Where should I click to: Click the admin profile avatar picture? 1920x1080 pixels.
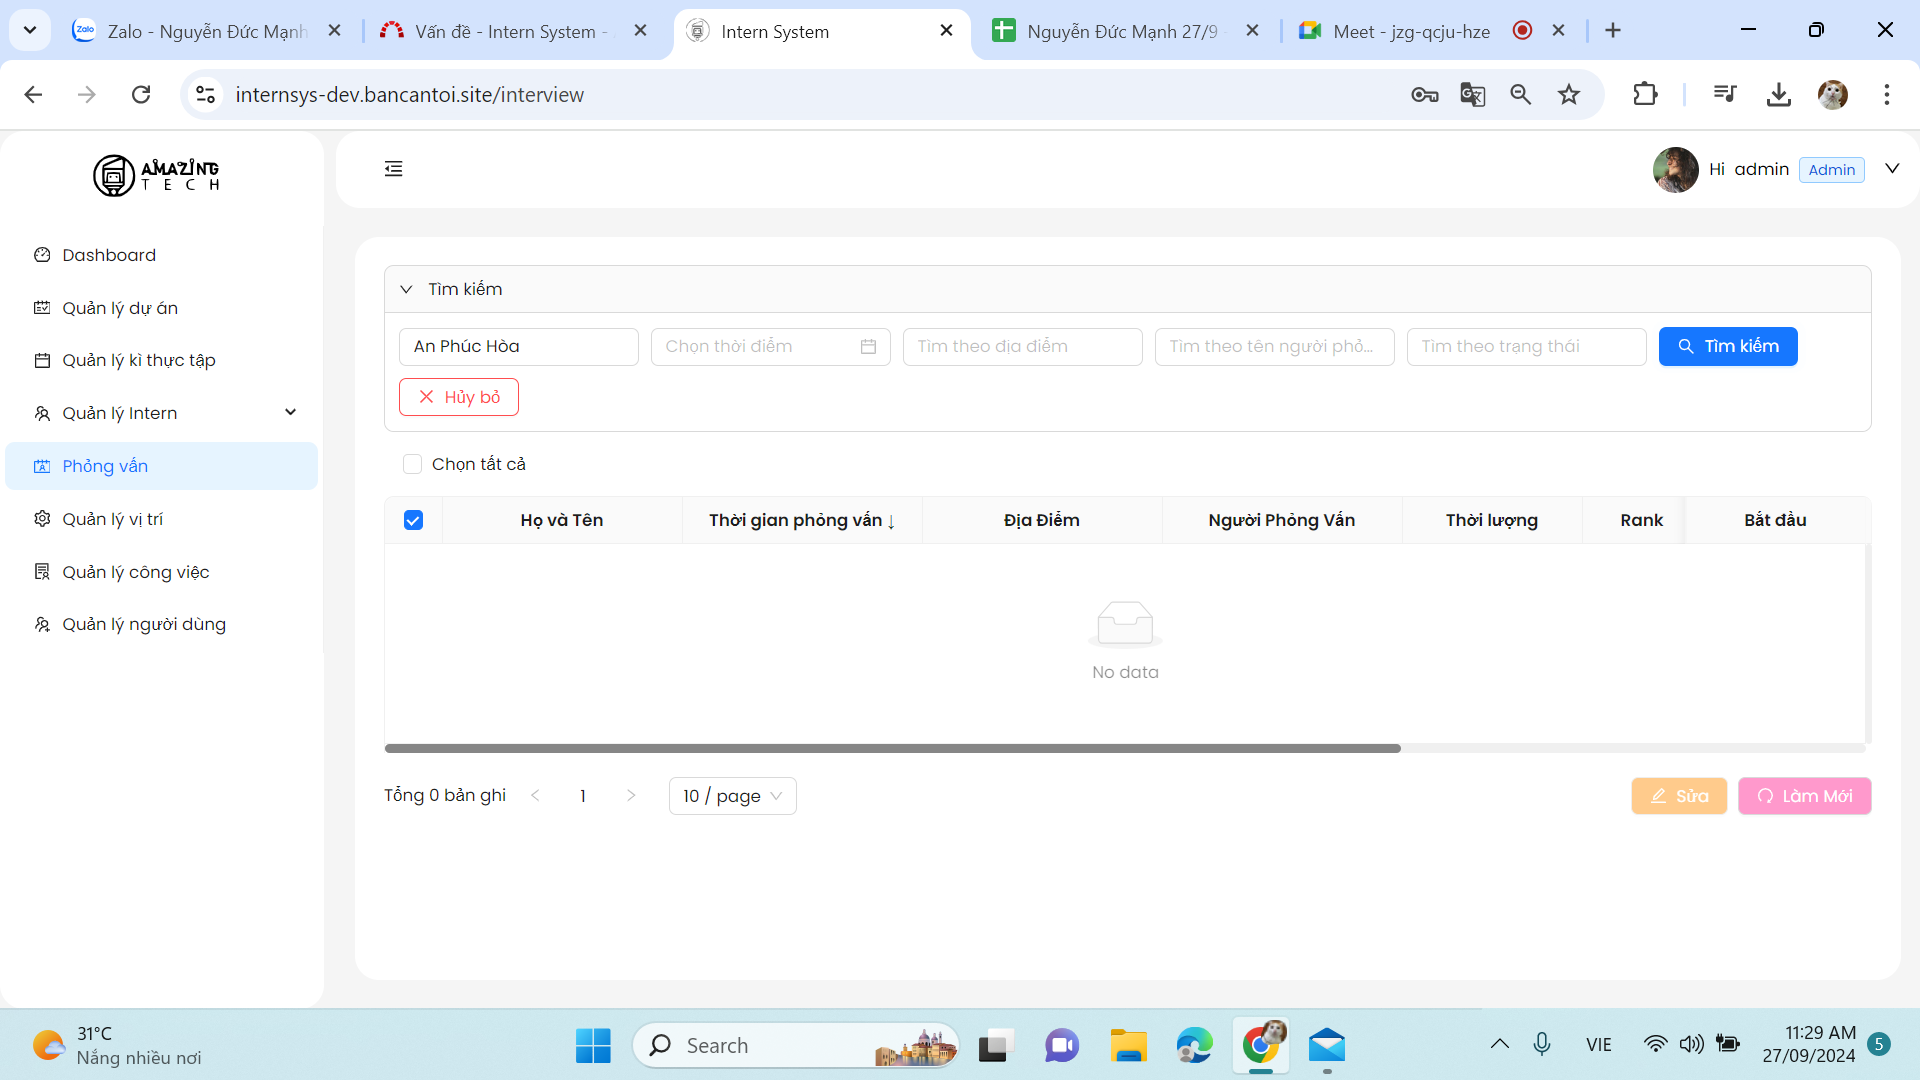tap(1675, 169)
